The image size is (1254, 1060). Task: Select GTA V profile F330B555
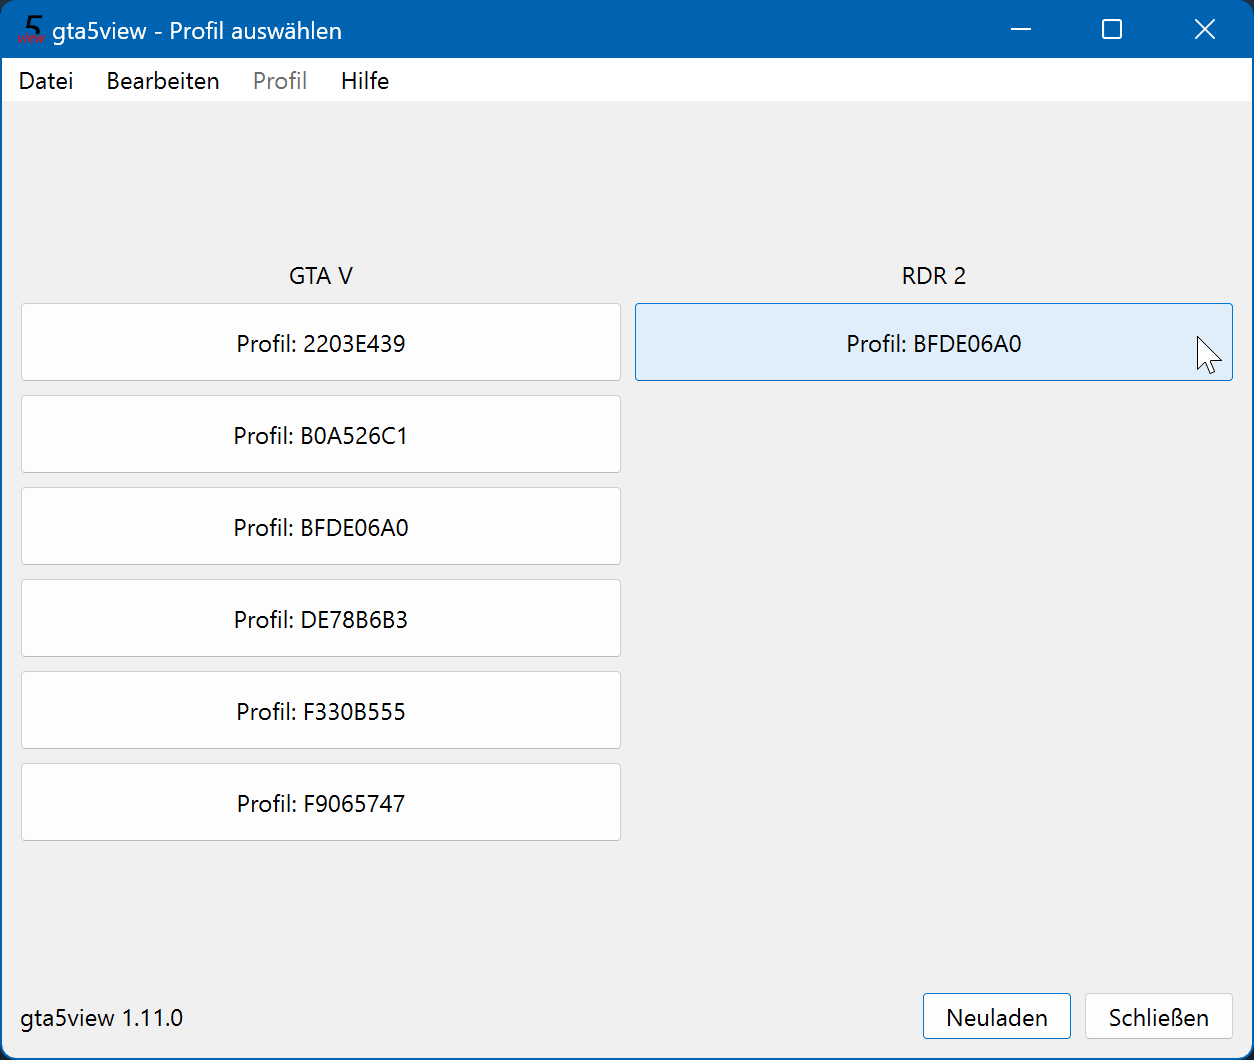click(x=321, y=711)
